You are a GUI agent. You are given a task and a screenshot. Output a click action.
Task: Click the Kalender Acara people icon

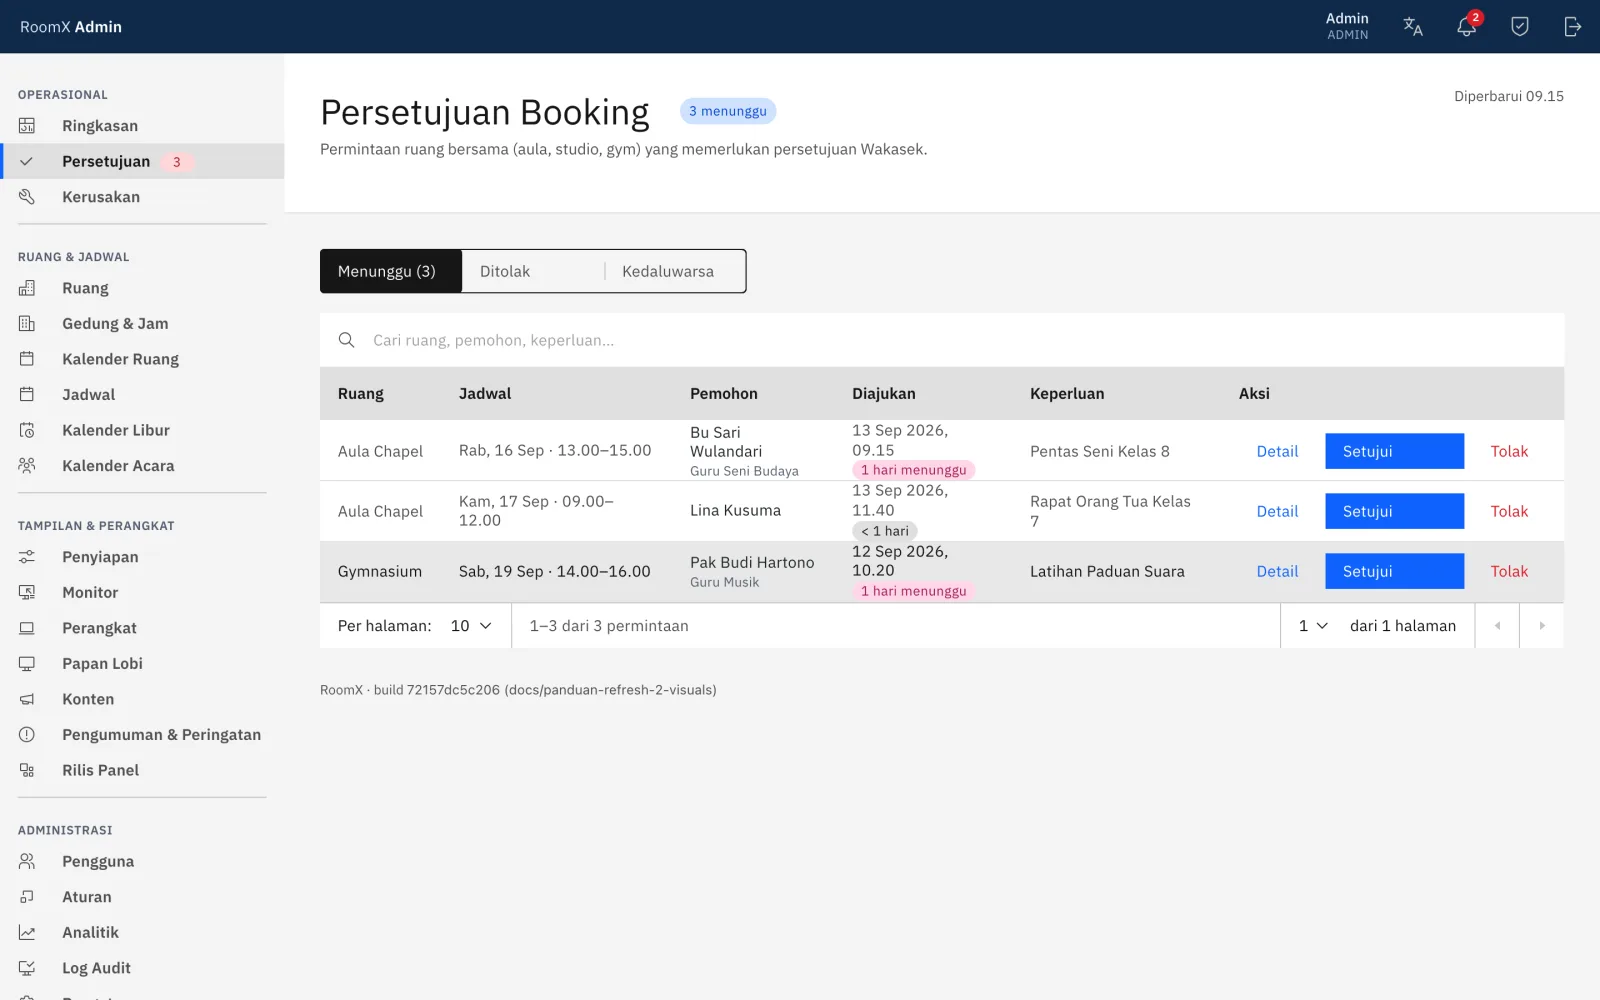click(27, 466)
